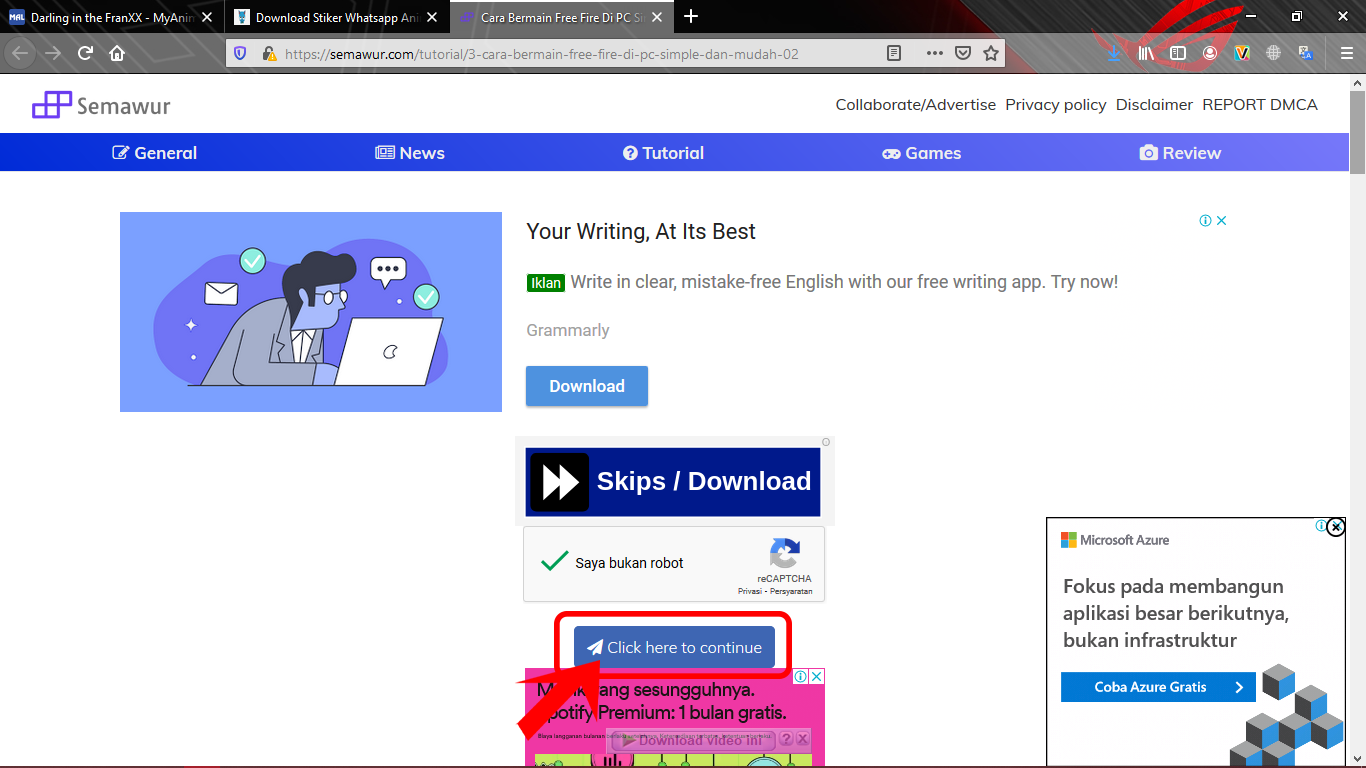This screenshot has width=1366, height=768.
Task: Open the Disclaimer link
Action: [x=1154, y=104]
